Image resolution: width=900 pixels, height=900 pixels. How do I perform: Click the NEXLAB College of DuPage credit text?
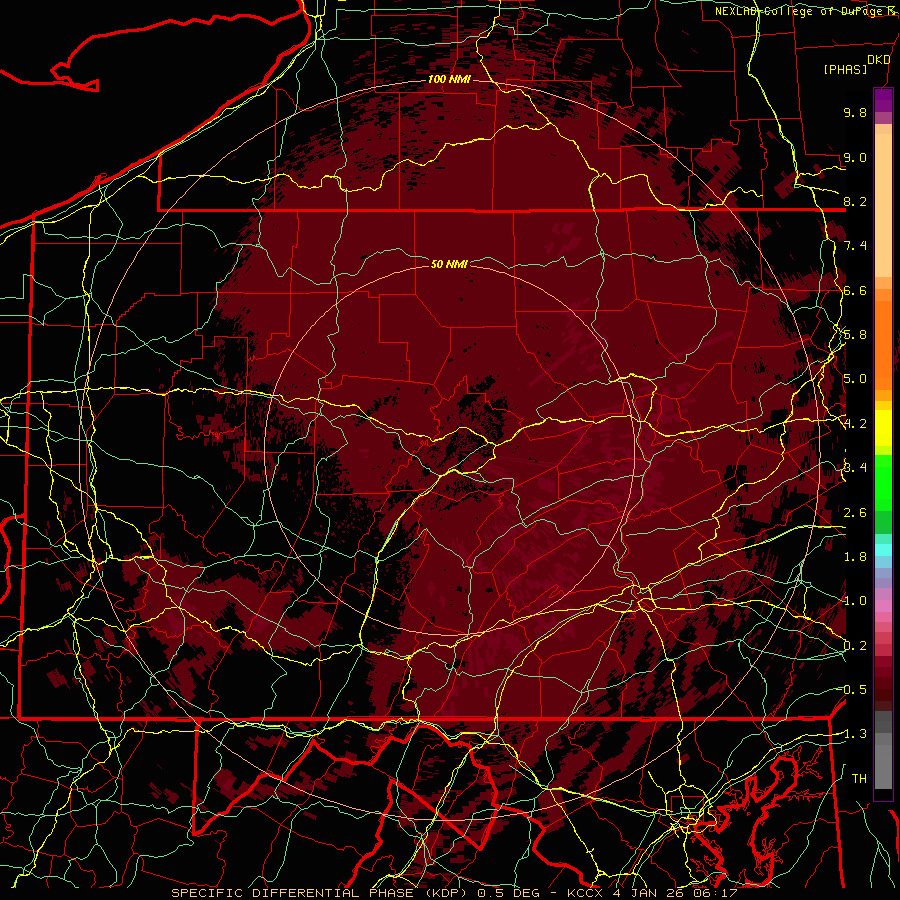(807, 11)
